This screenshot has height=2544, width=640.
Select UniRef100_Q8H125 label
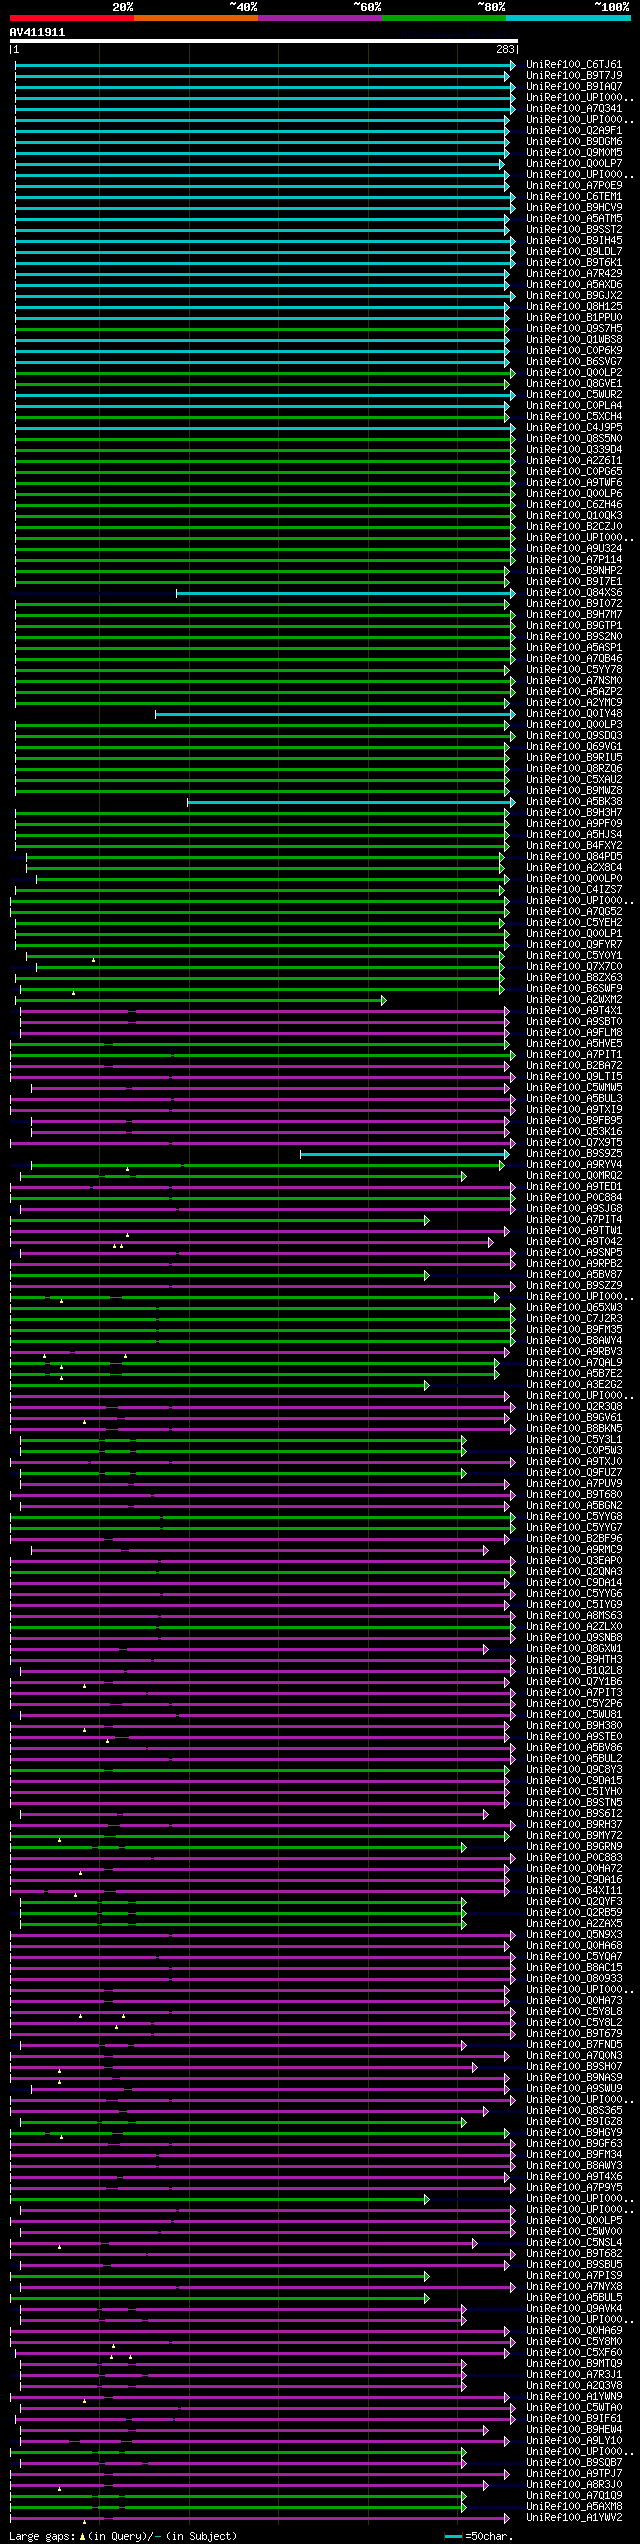click(574, 307)
